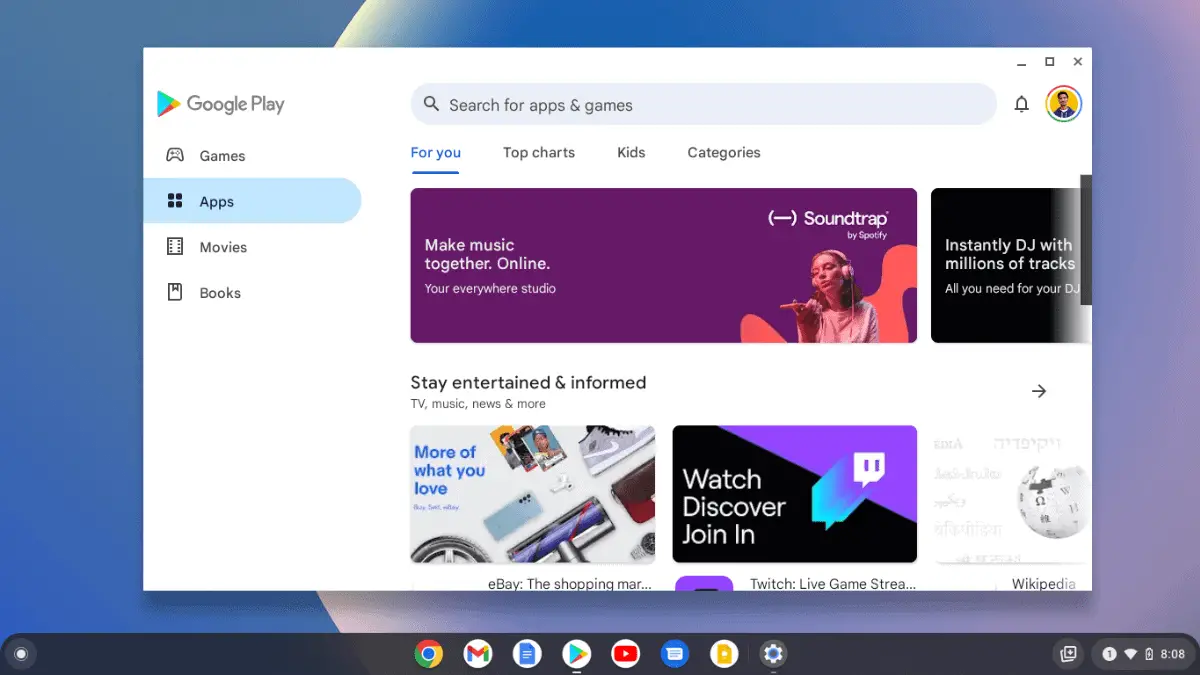Open the Wikipedia app card image
This screenshot has height=675, width=1200.
click(x=1013, y=494)
